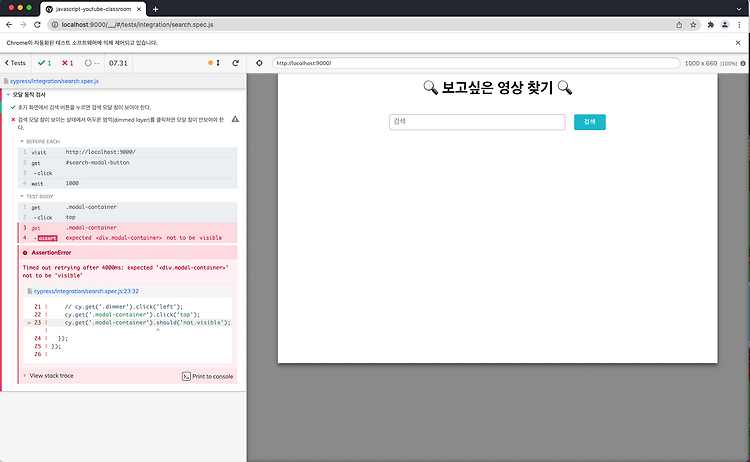Open the cypress/integration/search.spec.js spec link
The height and width of the screenshot is (462, 750).
coord(54,81)
